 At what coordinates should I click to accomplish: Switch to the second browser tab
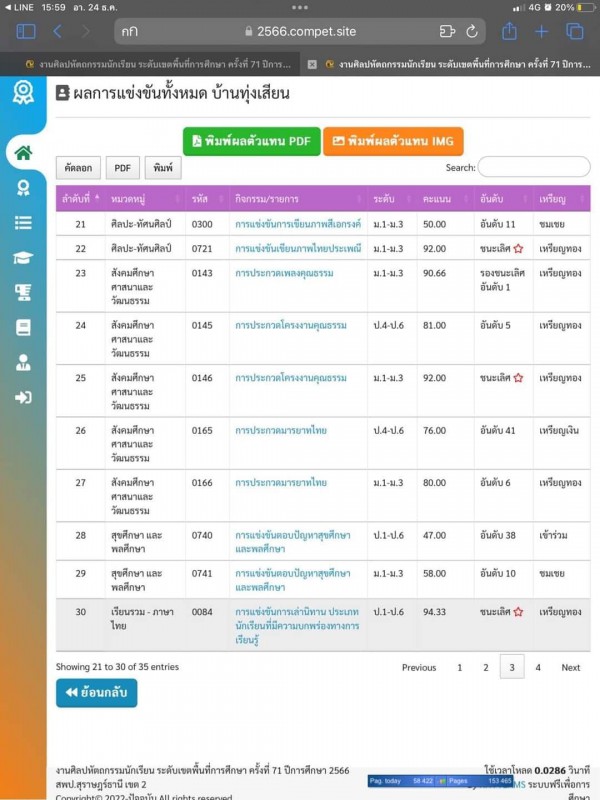pos(458,64)
